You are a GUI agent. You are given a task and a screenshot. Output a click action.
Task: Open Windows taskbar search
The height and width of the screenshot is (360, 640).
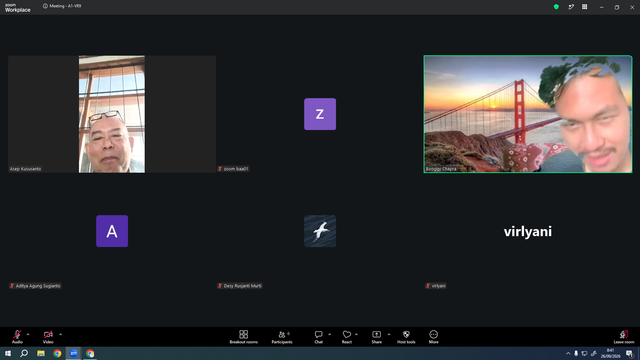(24, 353)
